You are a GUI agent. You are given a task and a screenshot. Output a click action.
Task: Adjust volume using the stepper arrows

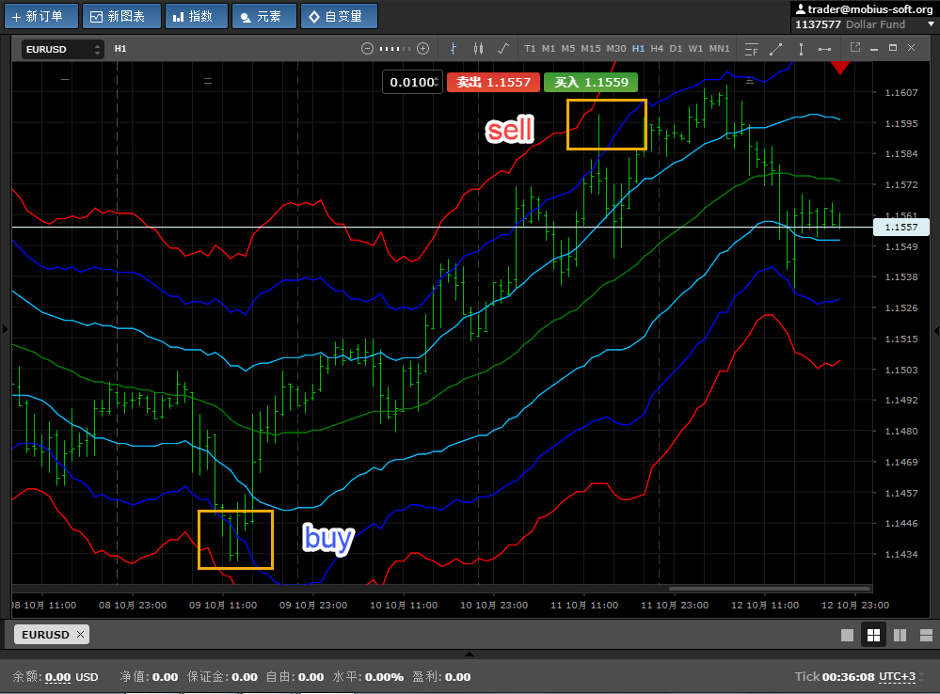438,82
